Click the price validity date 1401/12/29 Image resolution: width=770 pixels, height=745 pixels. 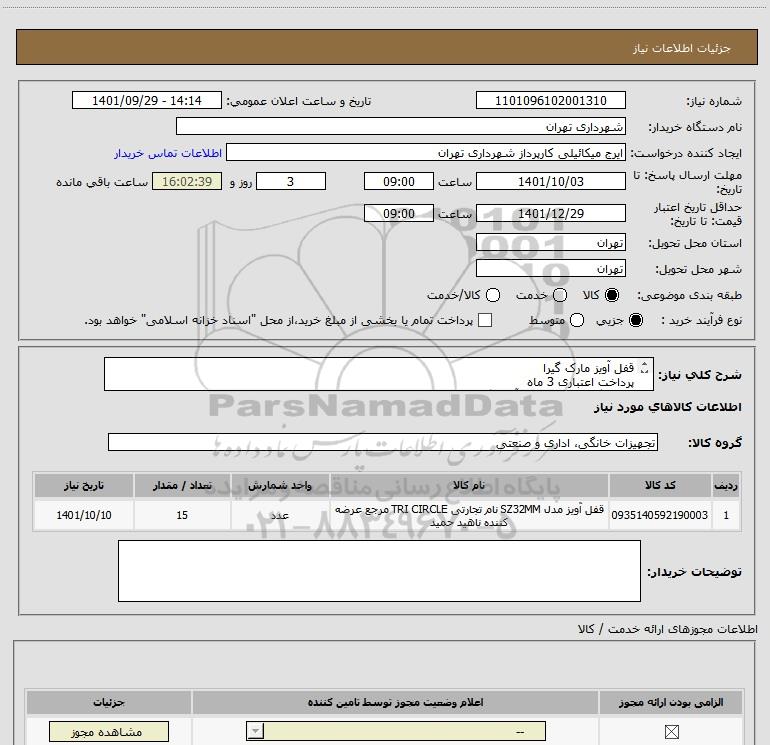[550, 213]
